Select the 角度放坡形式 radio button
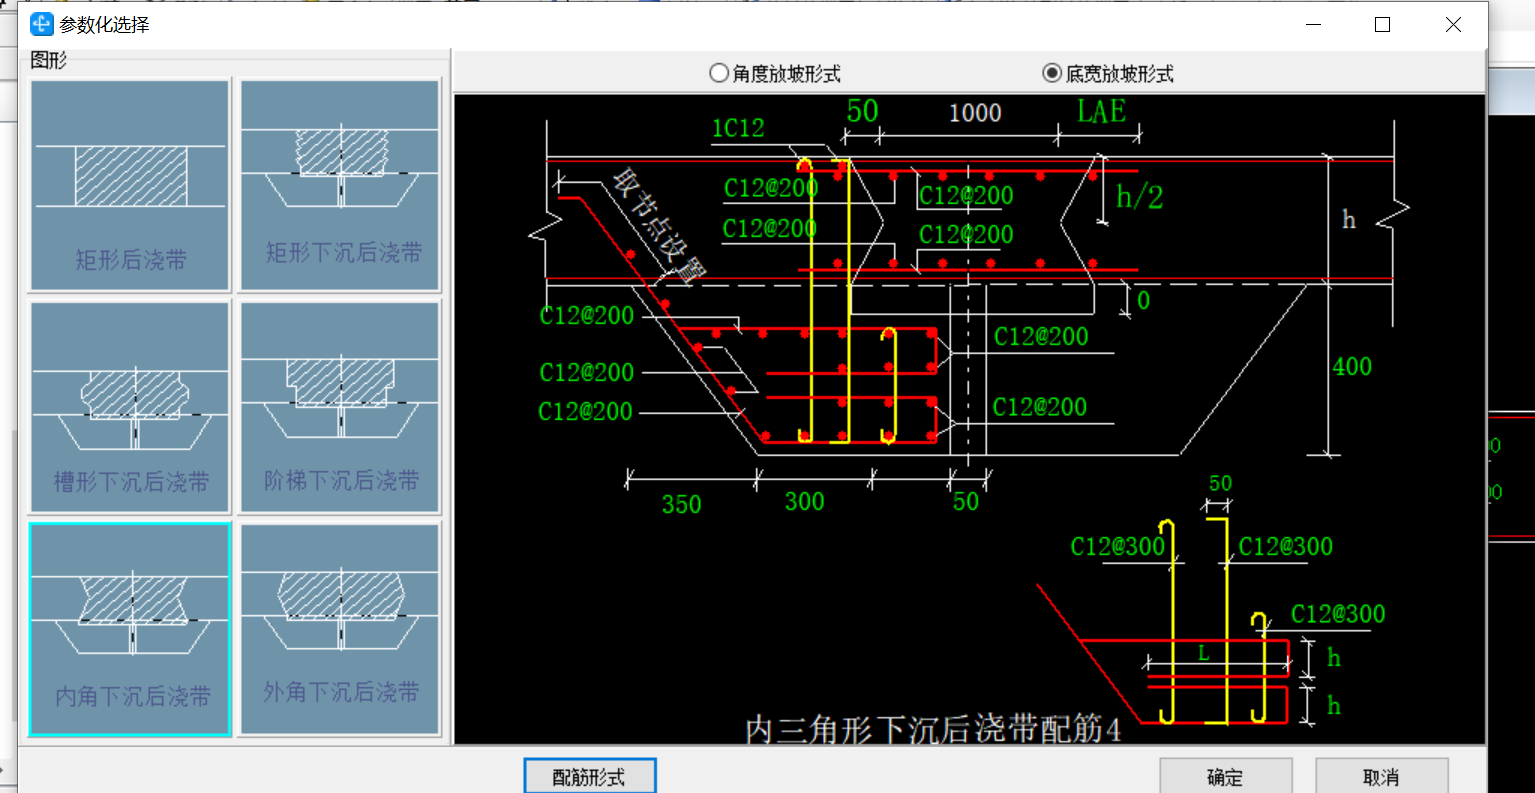This screenshot has height=793, width=1535. [775, 73]
